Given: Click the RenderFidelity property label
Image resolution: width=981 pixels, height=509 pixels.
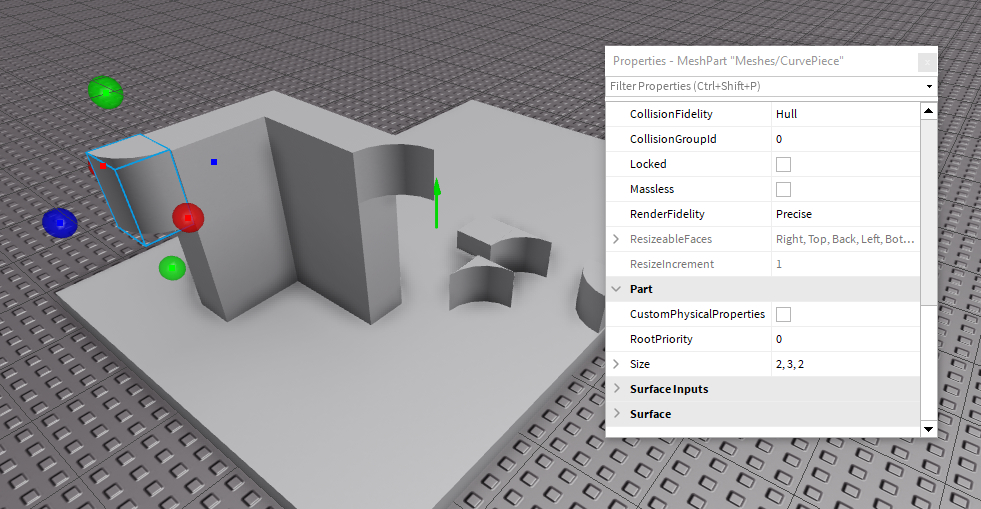Looking at the screenshot, I should [667, 214].
